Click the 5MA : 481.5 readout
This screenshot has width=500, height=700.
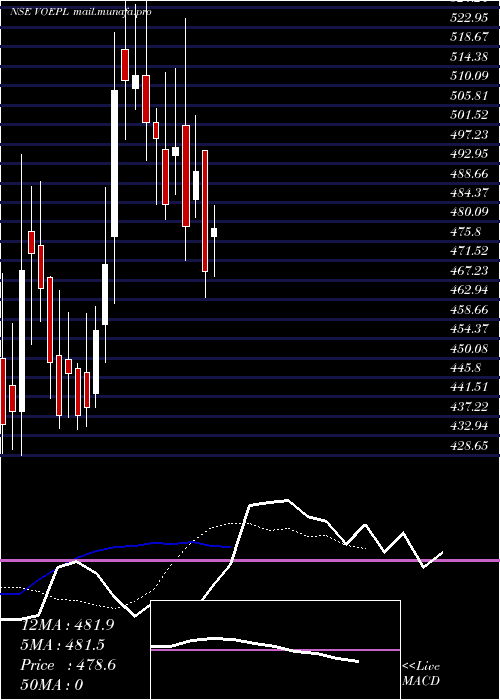62,645
